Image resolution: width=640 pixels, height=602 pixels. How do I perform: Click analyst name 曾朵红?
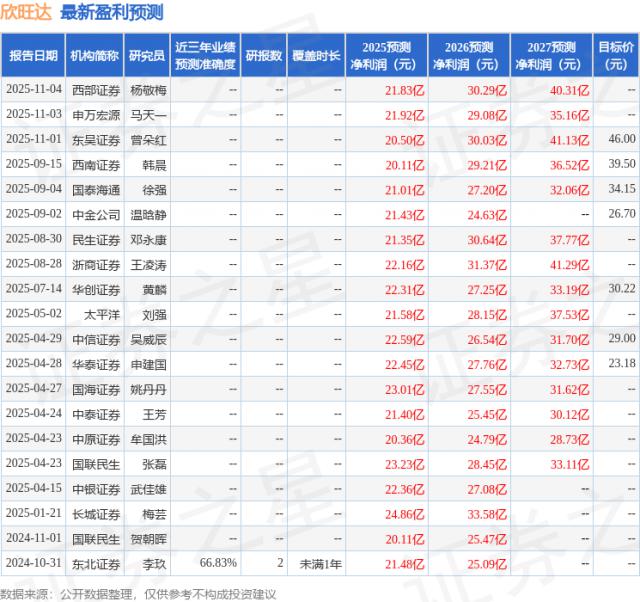click(x=148, y=138)
